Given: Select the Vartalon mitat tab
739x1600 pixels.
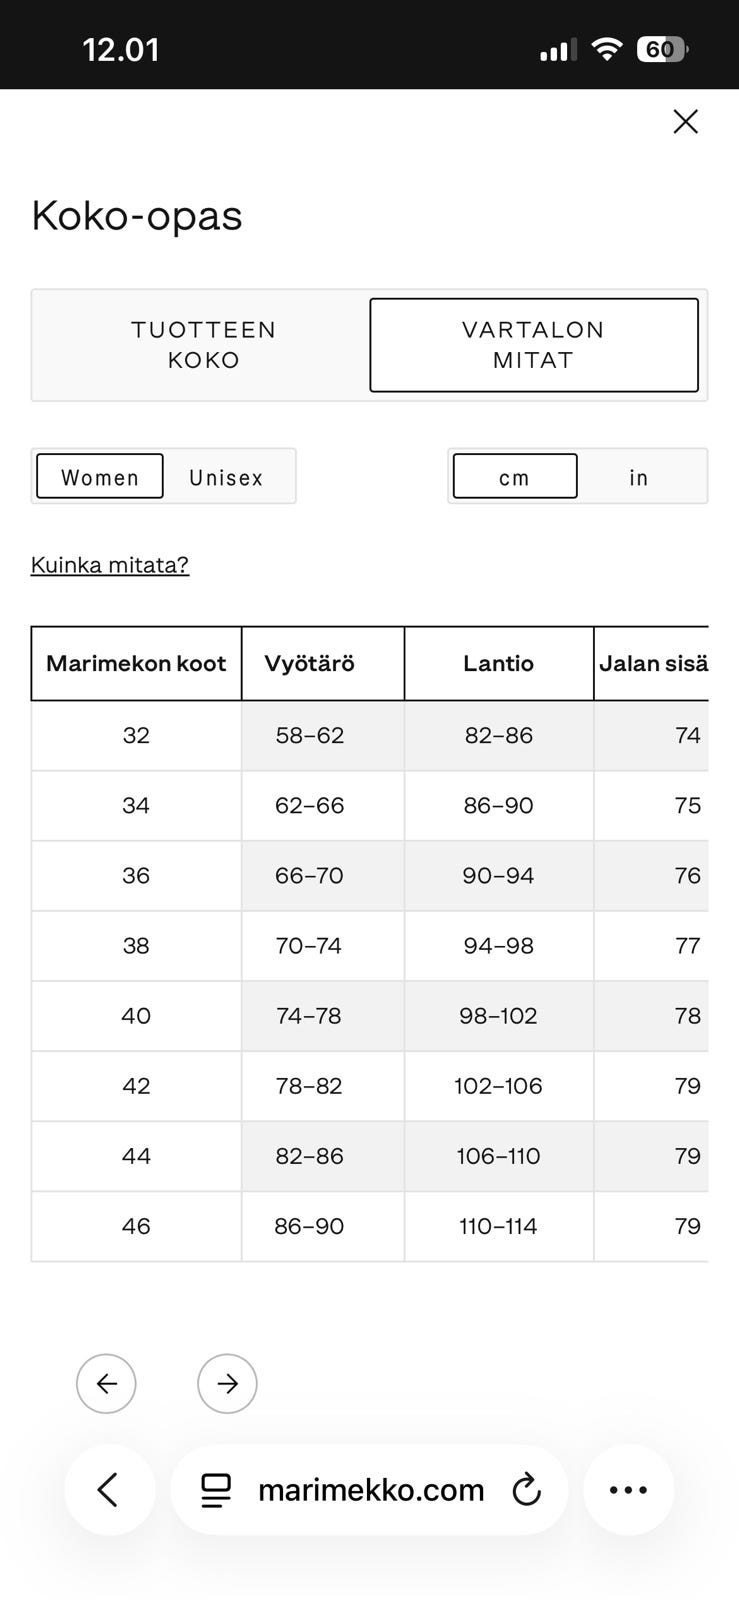Looking at the screenshot, I should pyautogui.click(x=534, y=345).
